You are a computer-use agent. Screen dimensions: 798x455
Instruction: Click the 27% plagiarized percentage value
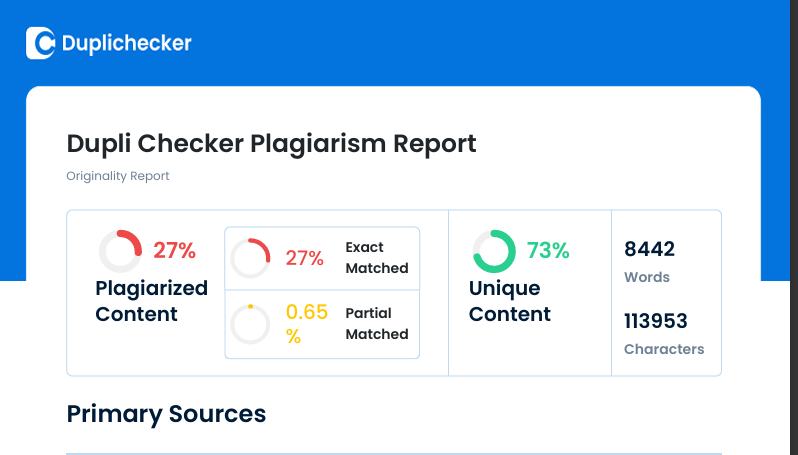[174, 250]
